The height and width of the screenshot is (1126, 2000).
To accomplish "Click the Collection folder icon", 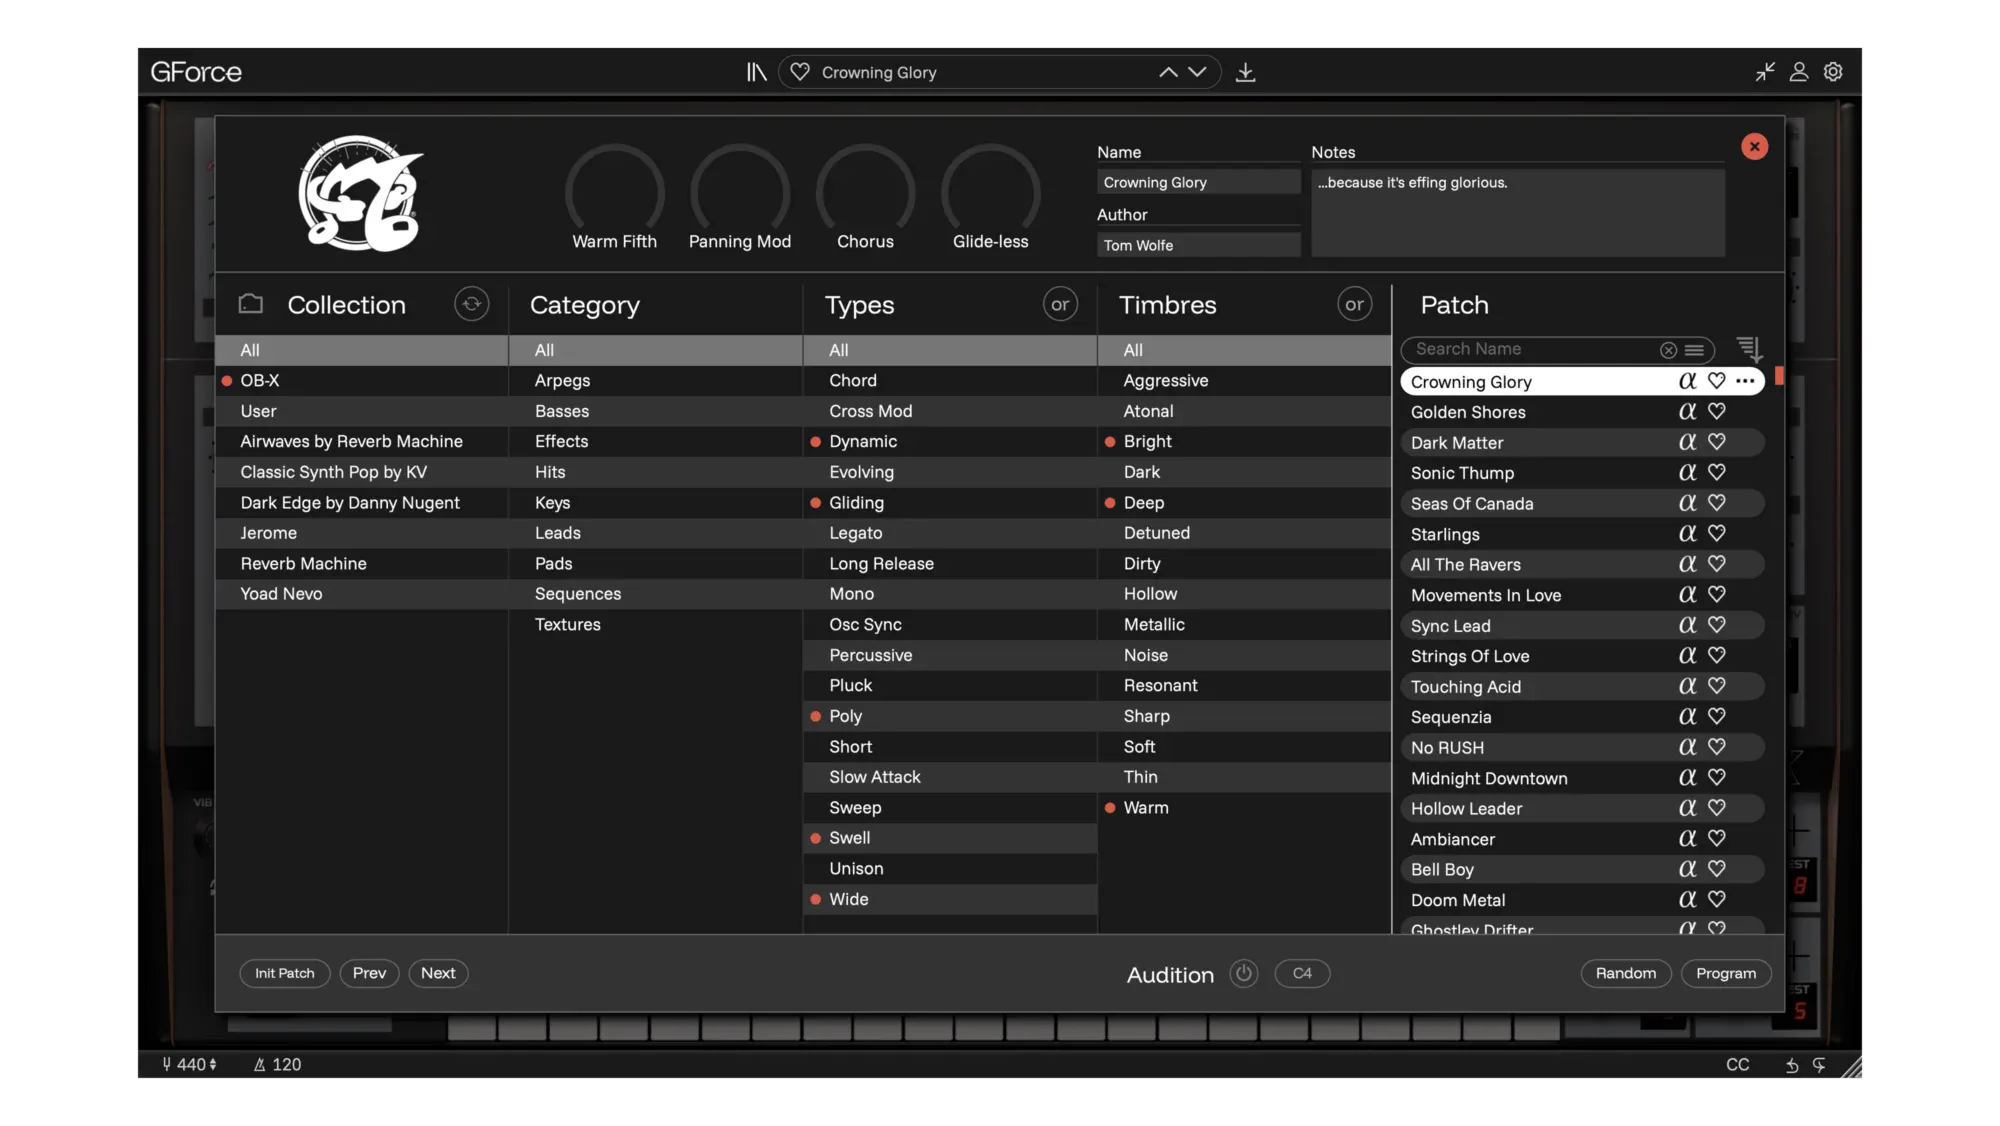I will coord(251,304).
